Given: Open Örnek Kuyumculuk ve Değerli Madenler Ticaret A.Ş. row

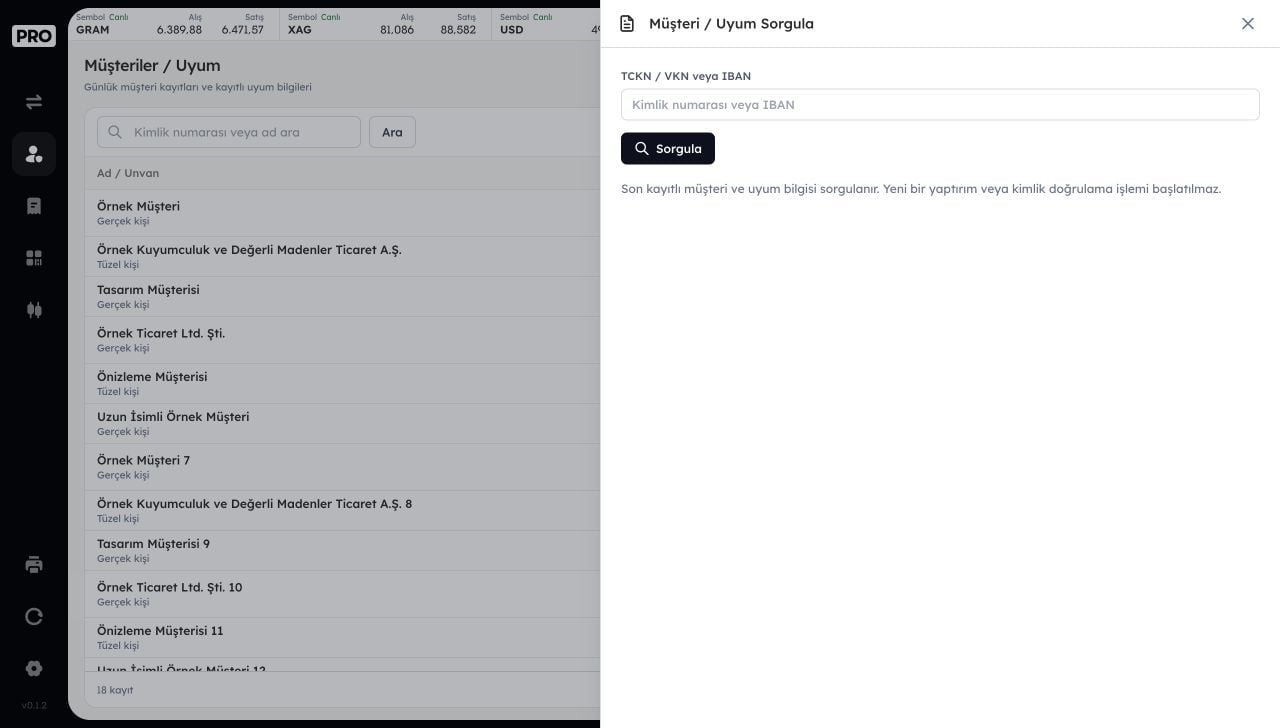Looking at the screenshot, I should pyautogui.click(x=342, y=256).
